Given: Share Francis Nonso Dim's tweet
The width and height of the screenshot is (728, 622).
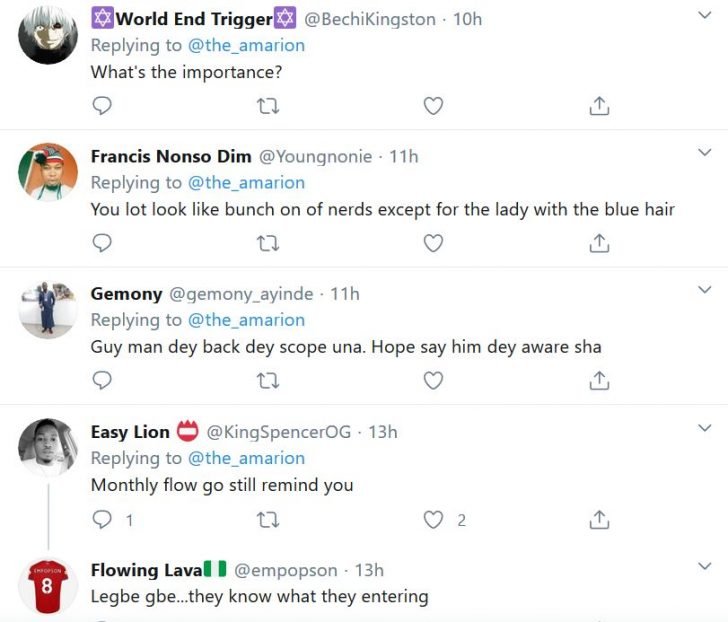Looking at the screenshot, I should [x=599, y=243].
